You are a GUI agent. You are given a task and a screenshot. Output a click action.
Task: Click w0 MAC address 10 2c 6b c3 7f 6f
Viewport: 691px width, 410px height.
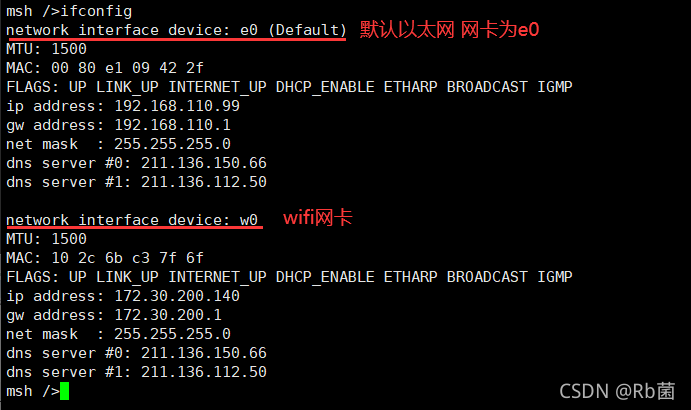pos(127,258)
